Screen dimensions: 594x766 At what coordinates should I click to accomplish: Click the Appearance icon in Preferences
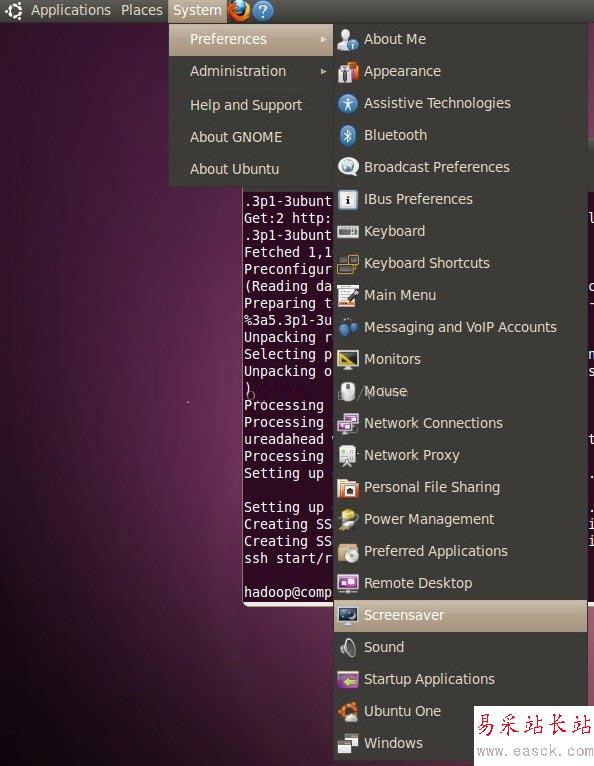pos(348,72)
